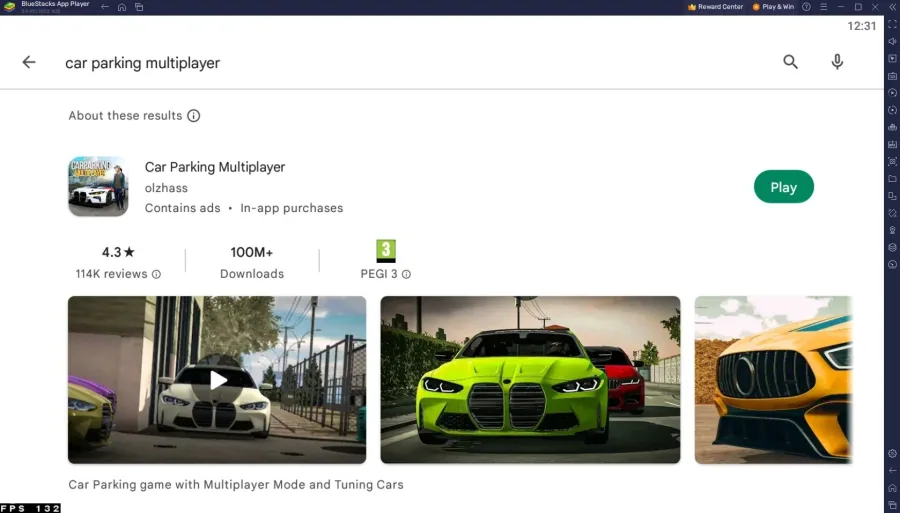This screenshot has height=513, width=900.
Task: Open the BlueStacks hamburger menu
Action: click(x=824, y=7)
